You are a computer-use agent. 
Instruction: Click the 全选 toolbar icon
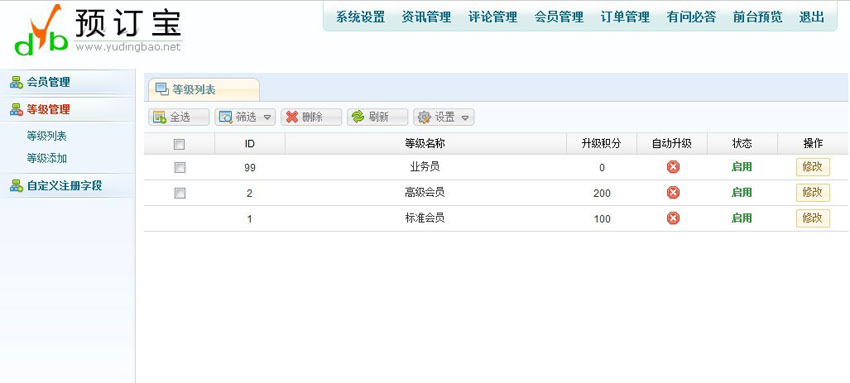tap(159, 118)
